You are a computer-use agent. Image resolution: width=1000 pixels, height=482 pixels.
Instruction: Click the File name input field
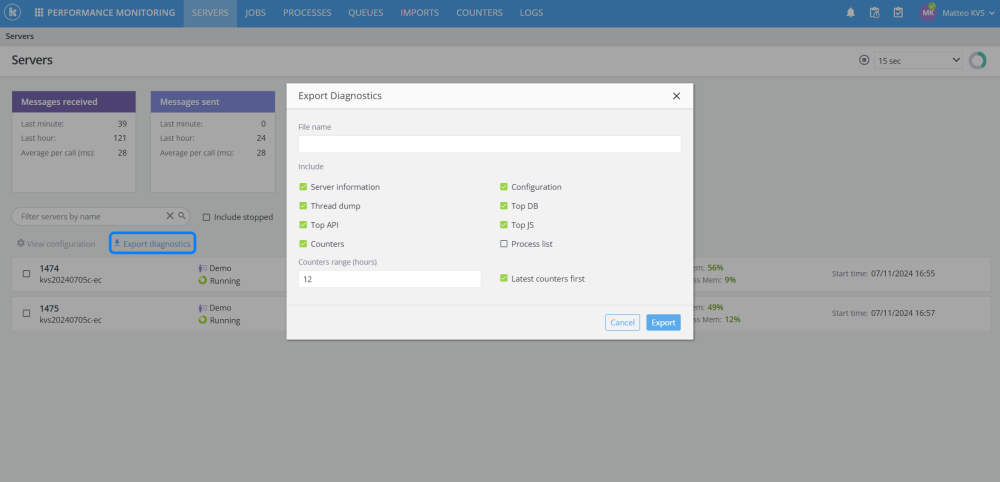pyautogui.click(x=489, y=144)
